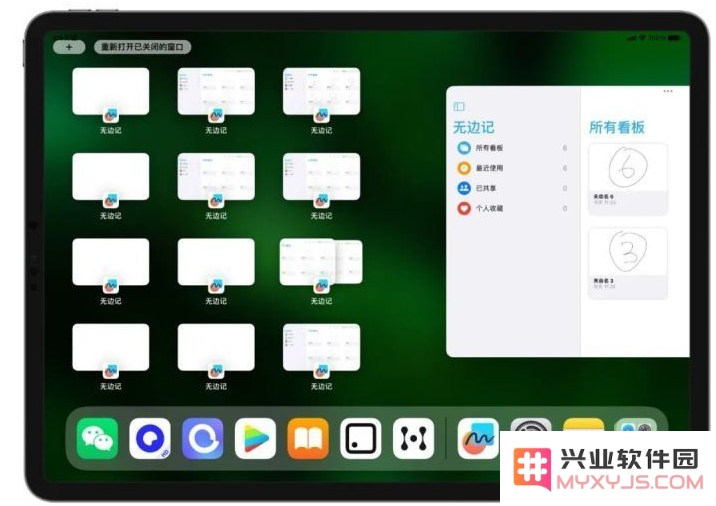Viewport: 716px width, 506px height.
Task: Open the board 未命名 6 with the circled 6
Action: coord(628,179)
